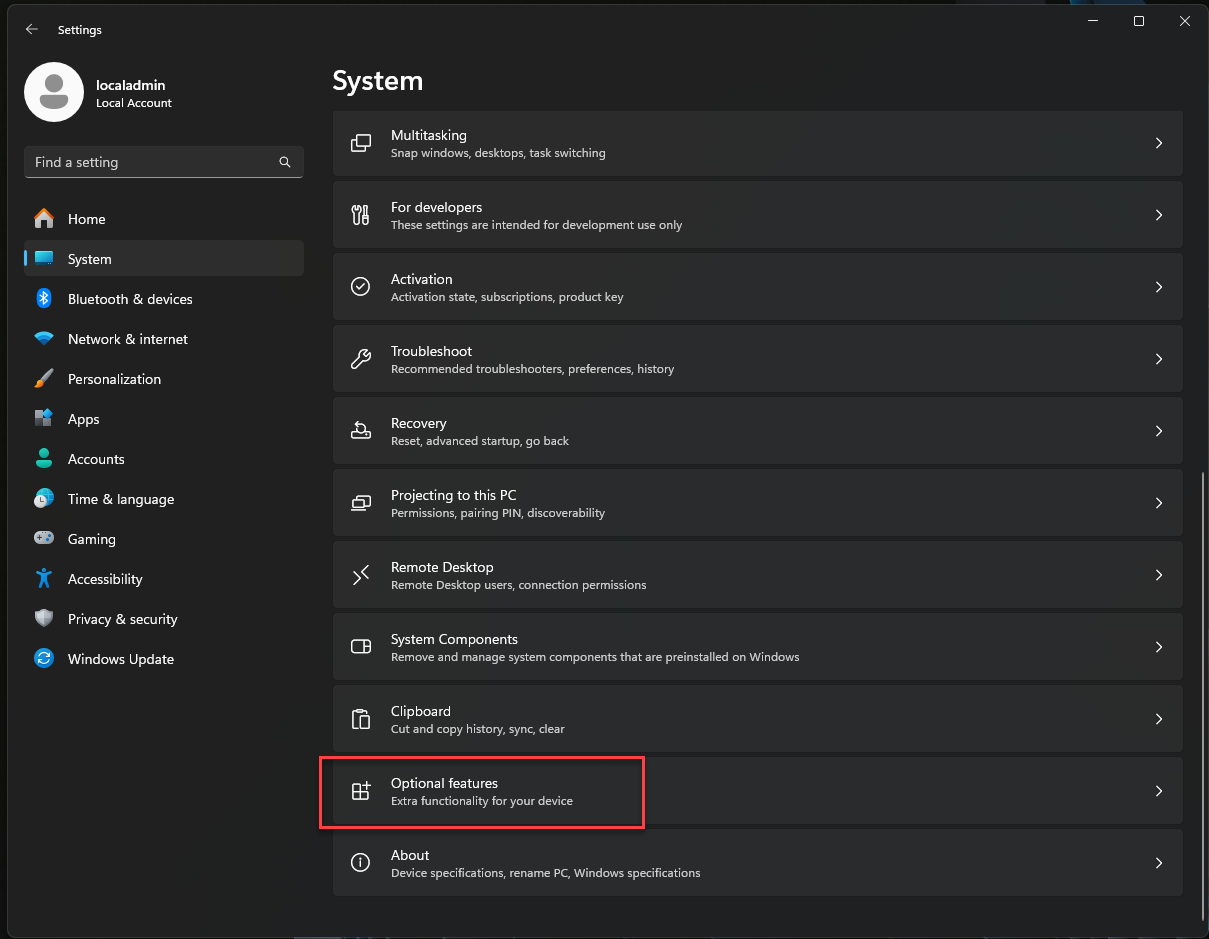Image resolution: width=1209 pixels, height=939 pixels.
Task: Expand the About row chevron
Action: pyautogui.click(x=1159, y=863)
